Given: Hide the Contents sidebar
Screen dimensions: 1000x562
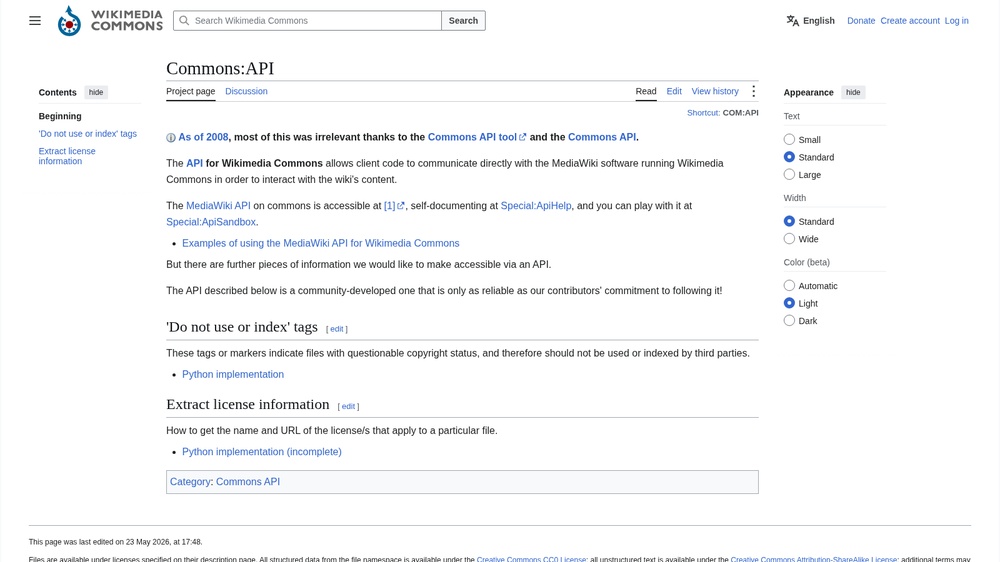Looking at the screenshot, I should click(x=96, y=92).
